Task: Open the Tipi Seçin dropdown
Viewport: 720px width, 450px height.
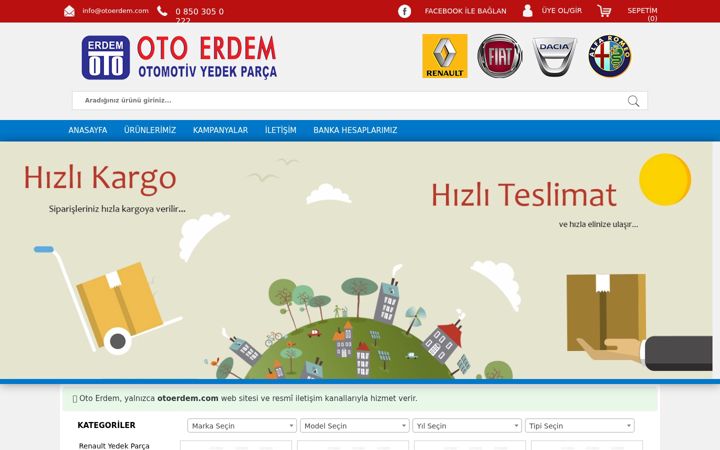Action: 579,426
